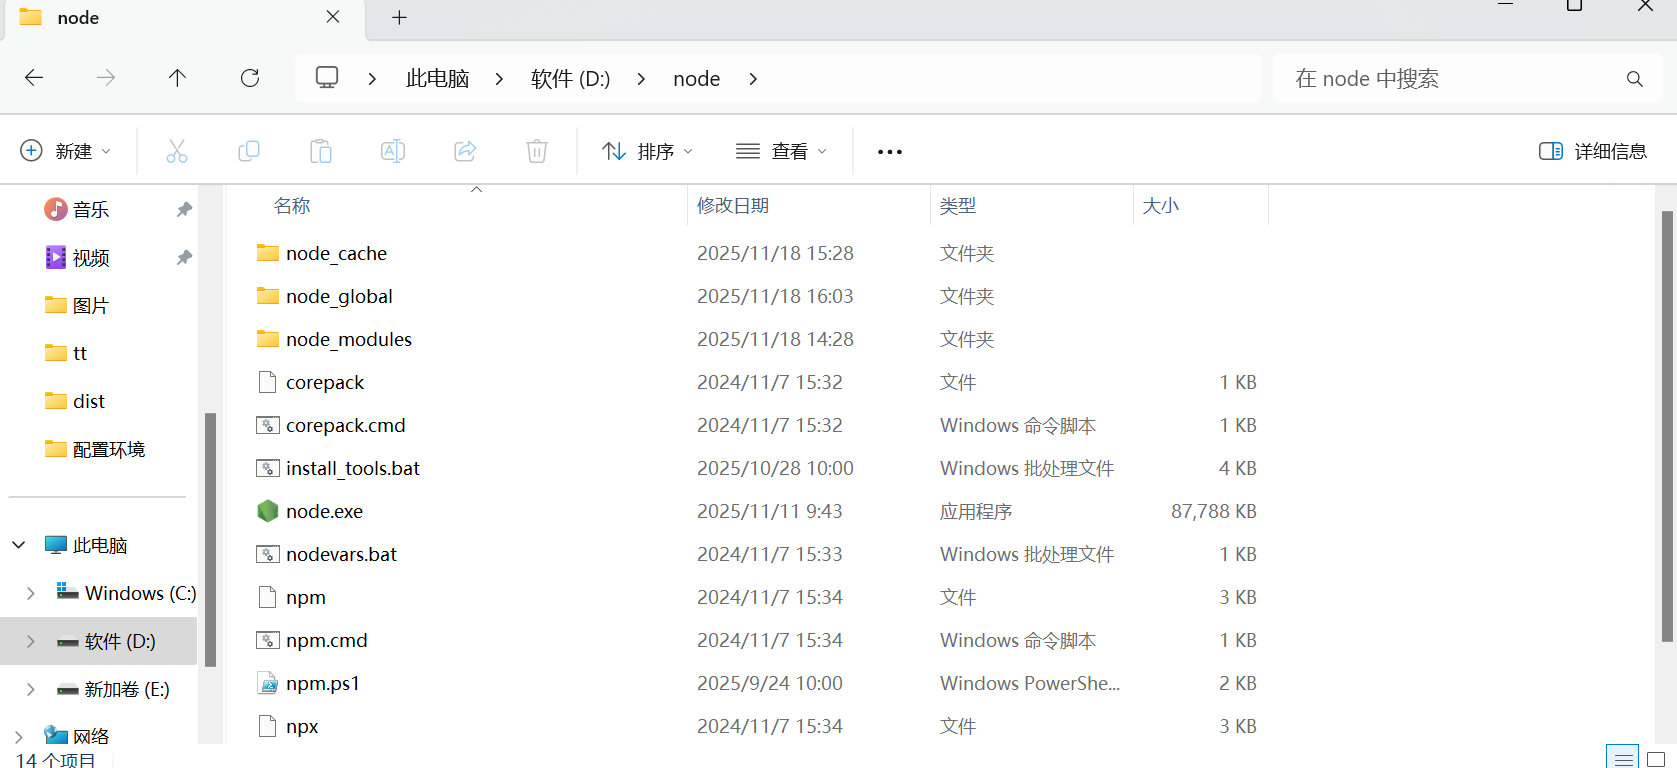Click the Share icon in toolbar
Screen dimensions: 1677x768
[x=465, y=151]
